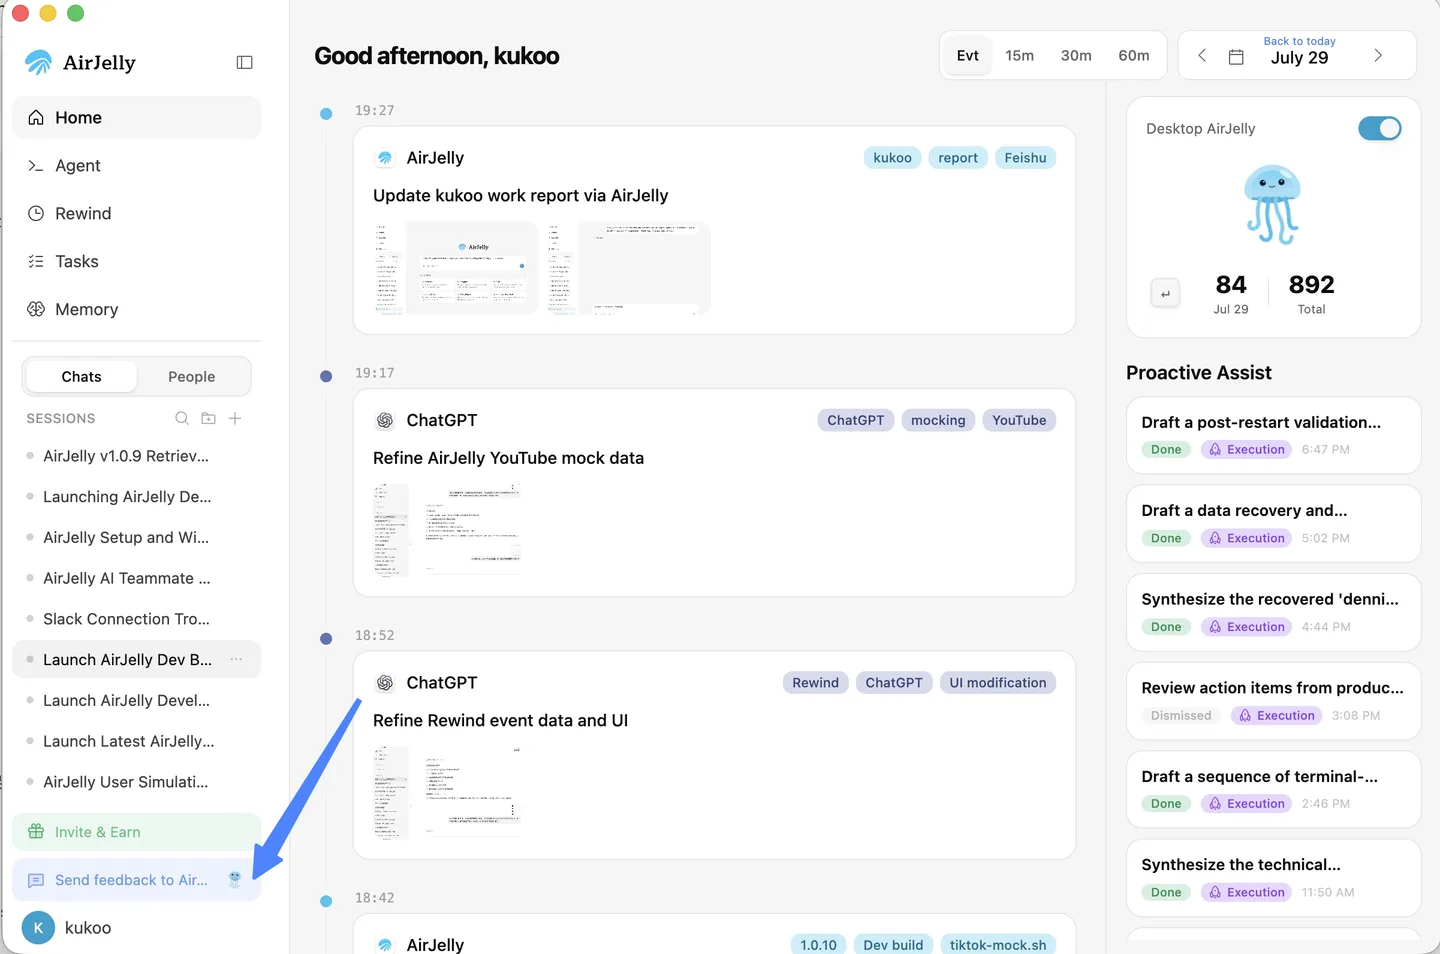This screenshot has height=954, width=1440.
Task: Add a new session with the plus icon
Action: coord(235,418)
